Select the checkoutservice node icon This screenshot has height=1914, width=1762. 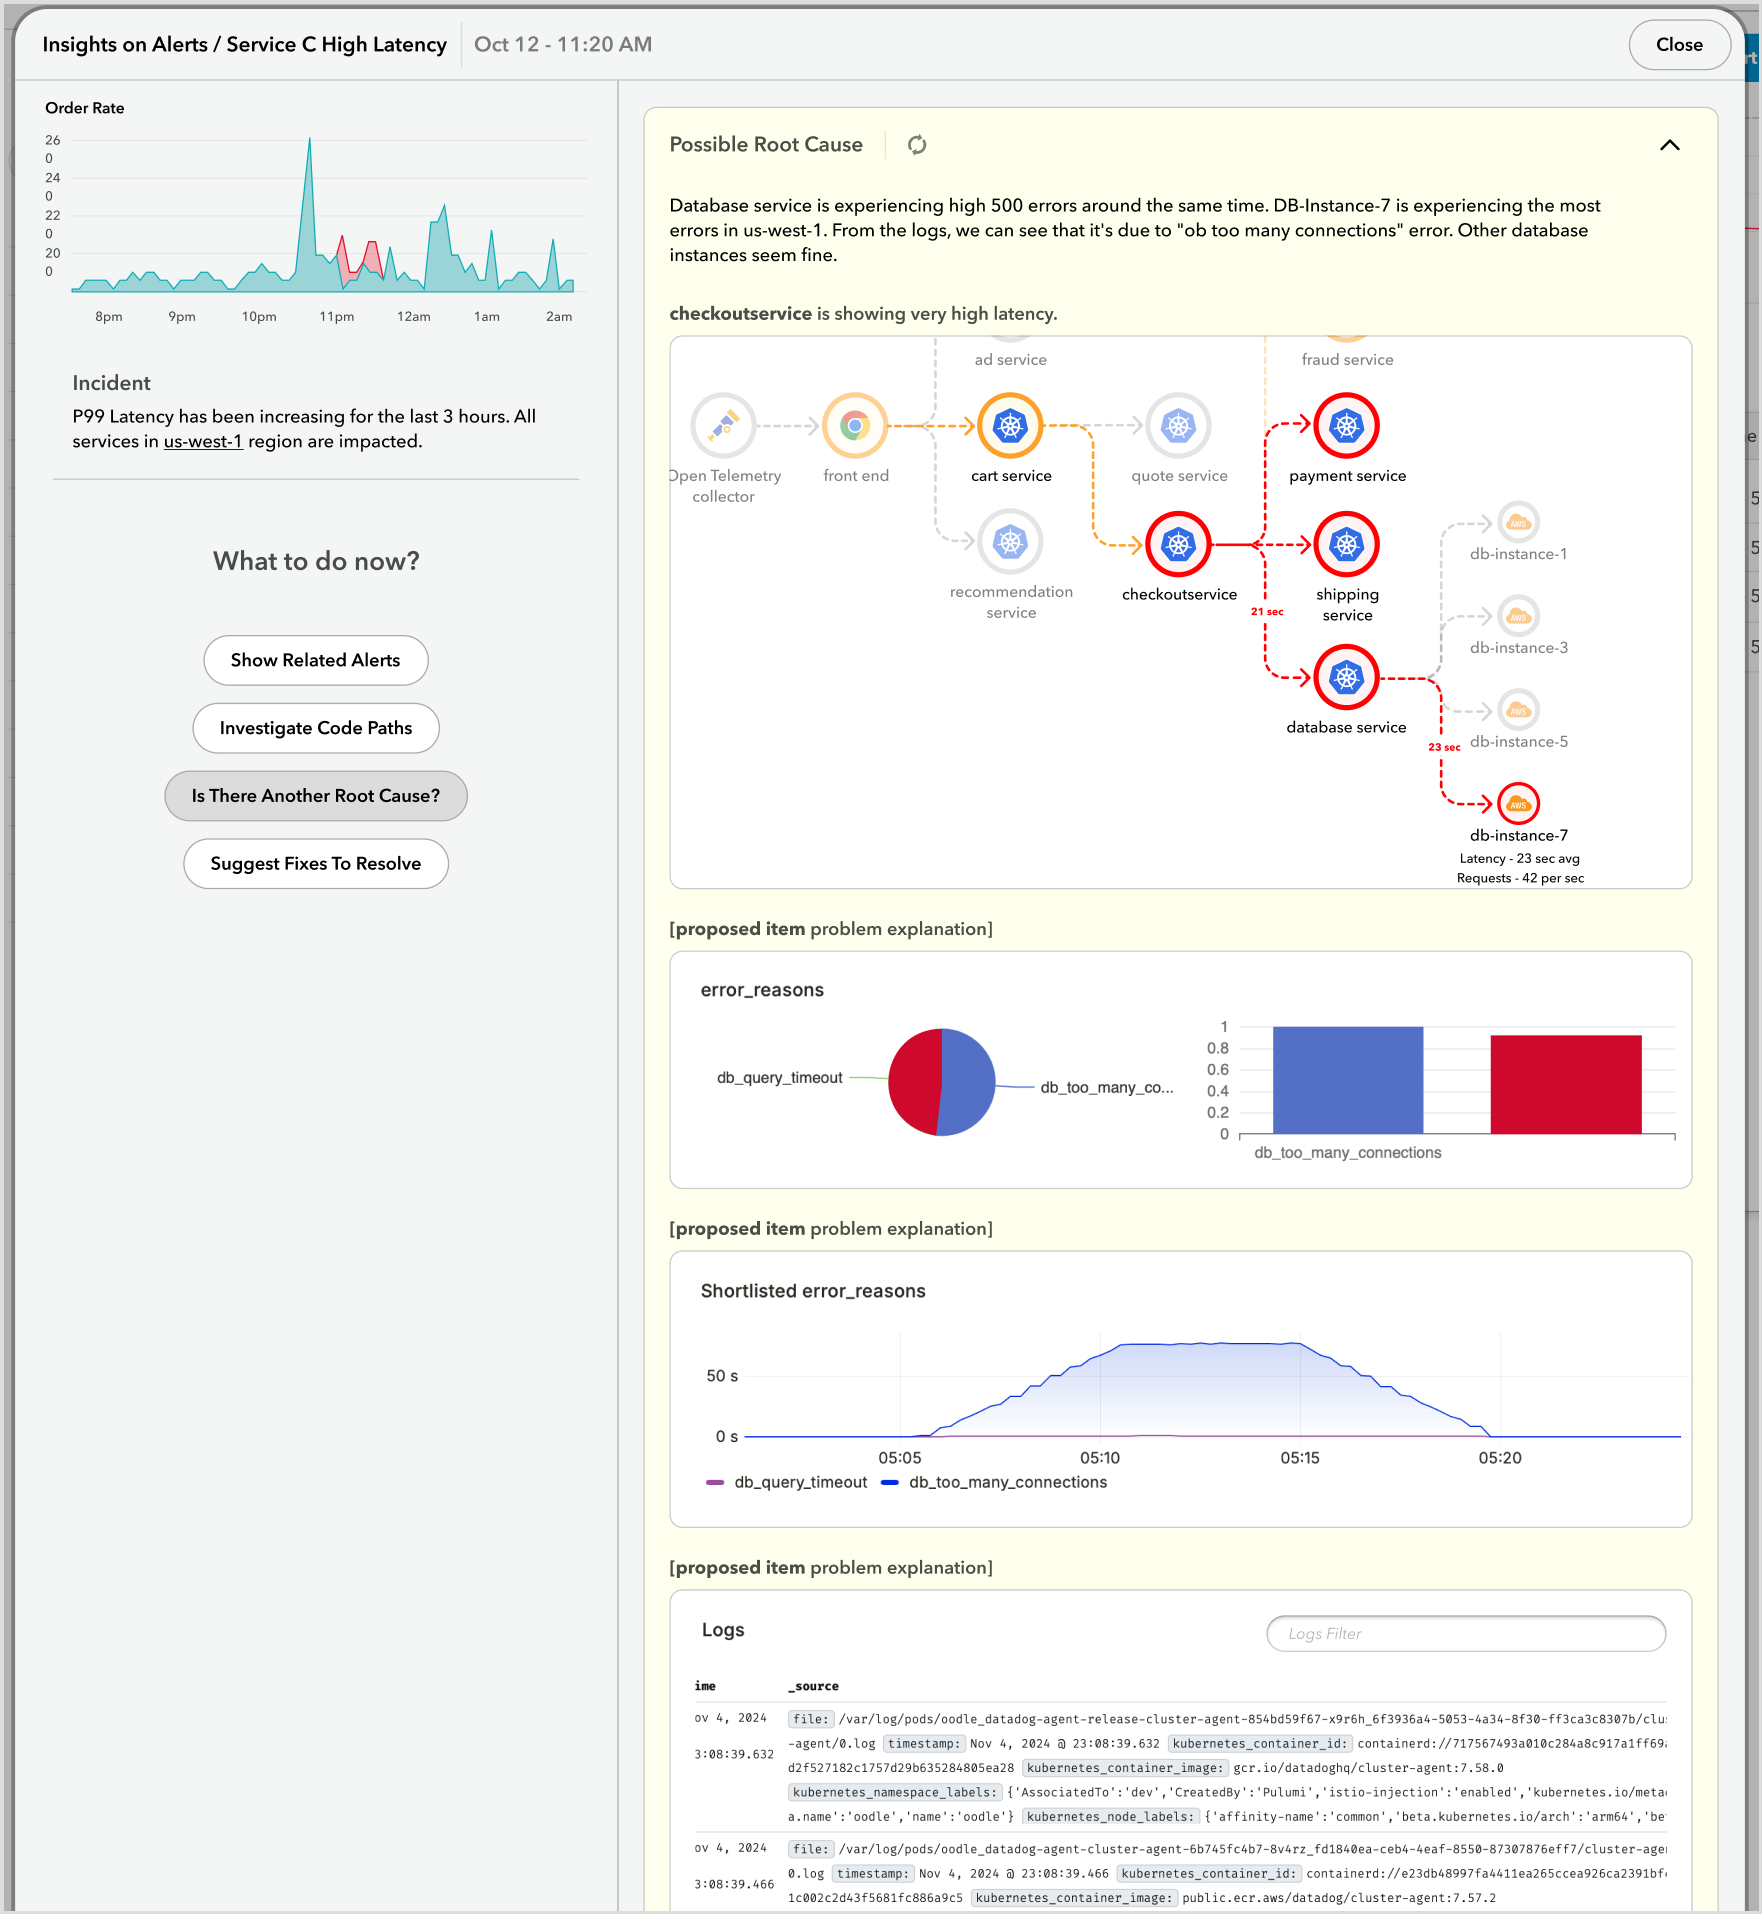coord(1179,544)
